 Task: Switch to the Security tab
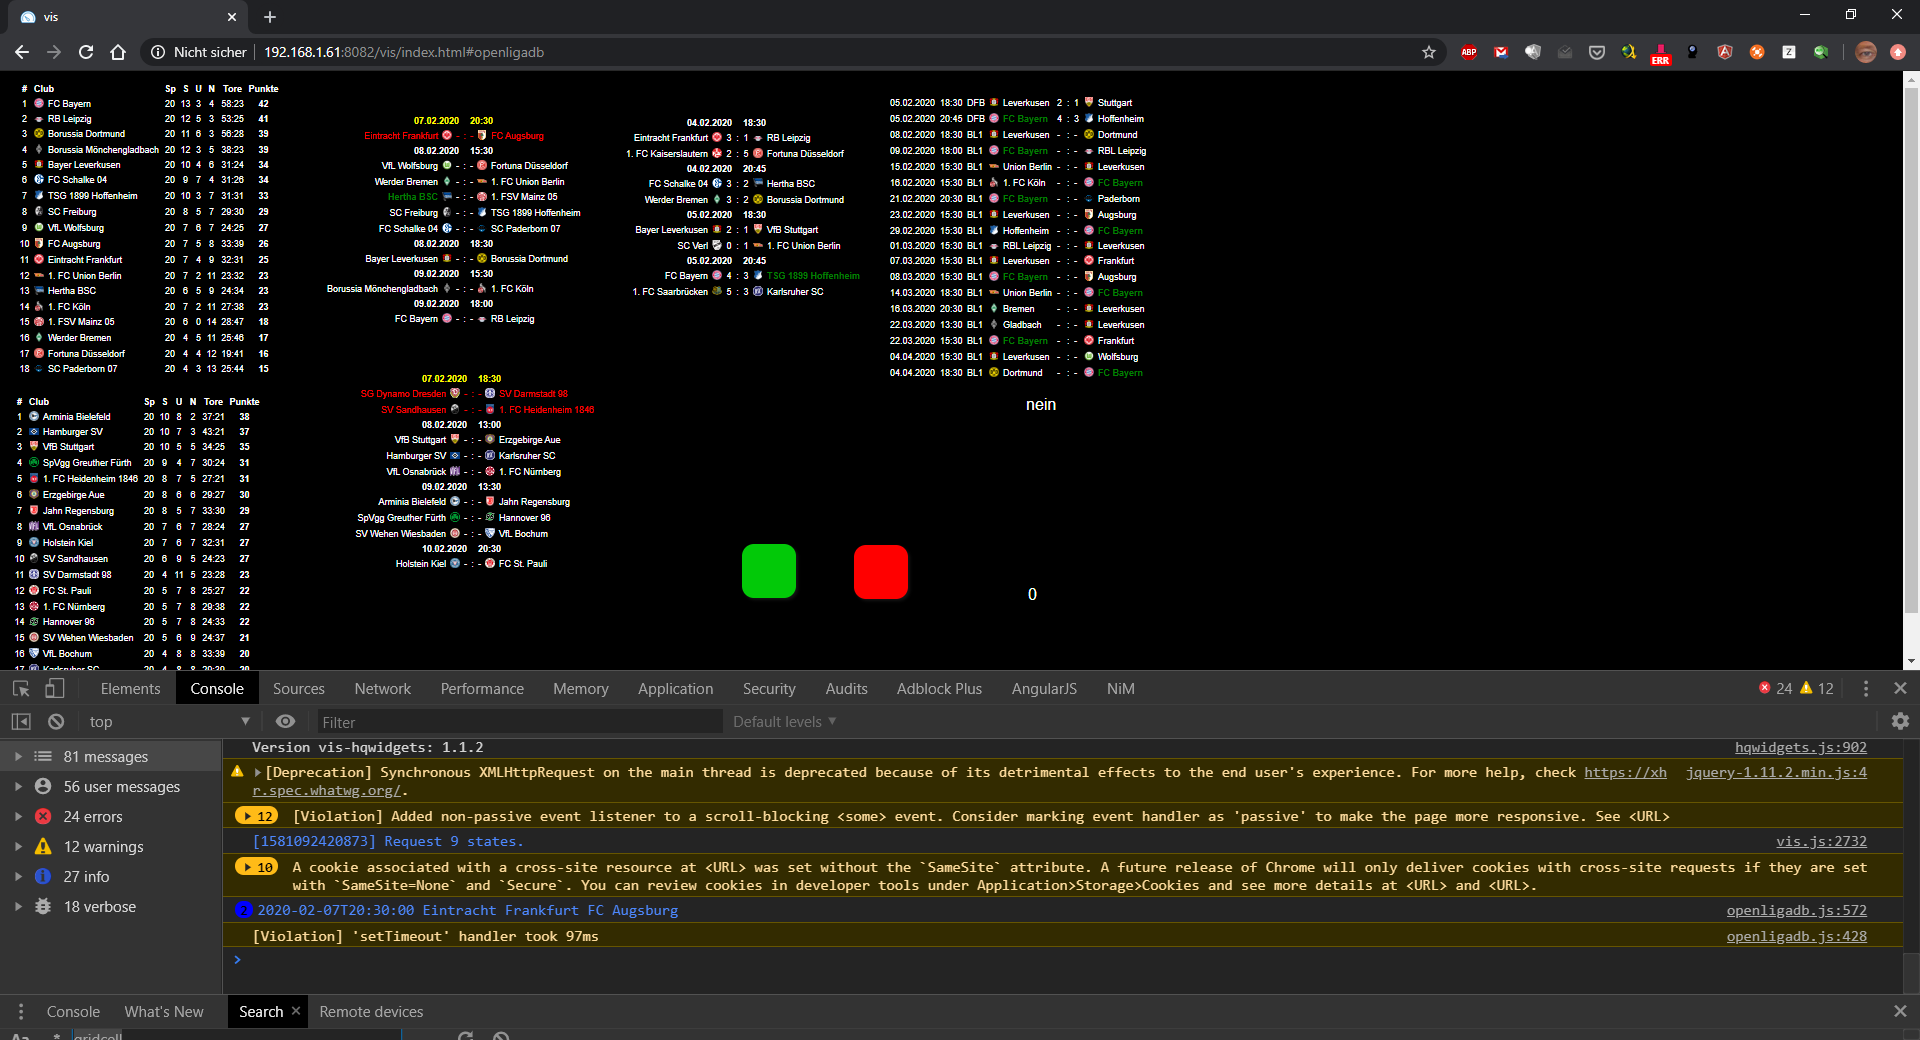tap(769, 688)
